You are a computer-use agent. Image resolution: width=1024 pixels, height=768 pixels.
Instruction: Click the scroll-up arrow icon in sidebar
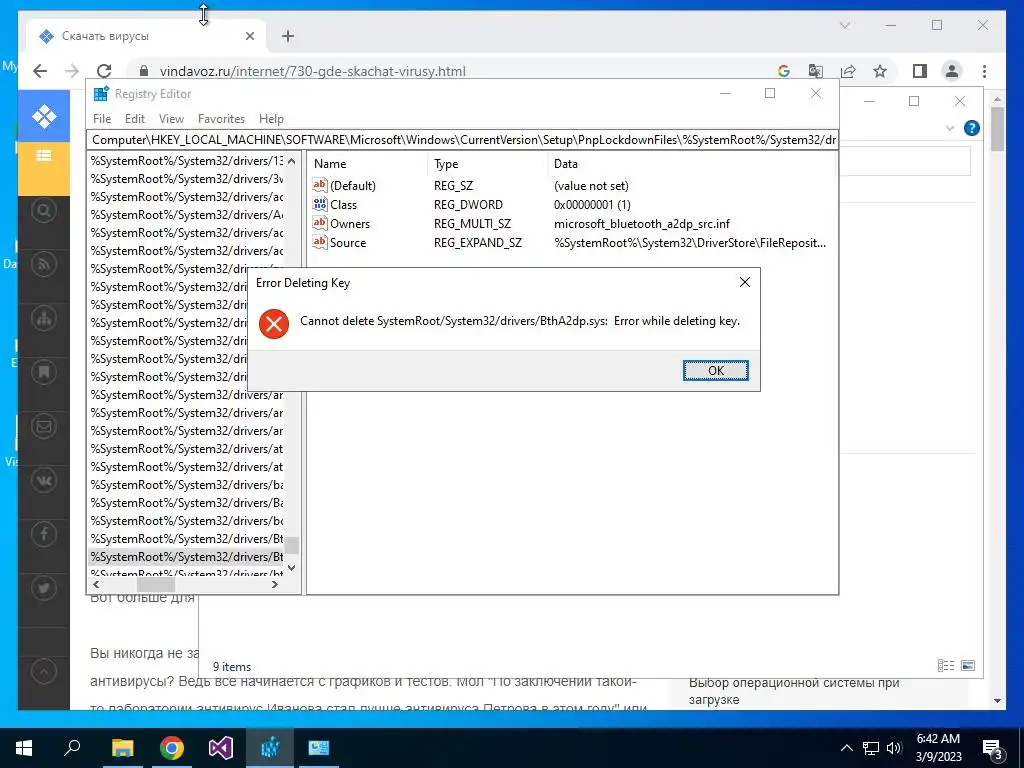click(x=44, y=671)
